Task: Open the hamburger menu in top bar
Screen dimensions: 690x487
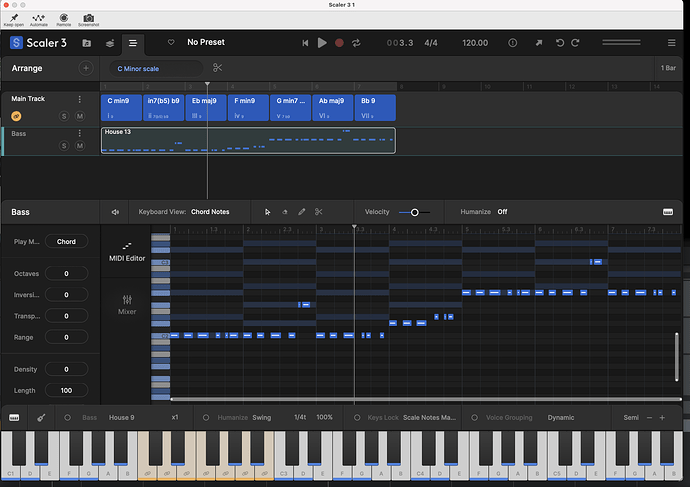Action: (x=133, y=43)
